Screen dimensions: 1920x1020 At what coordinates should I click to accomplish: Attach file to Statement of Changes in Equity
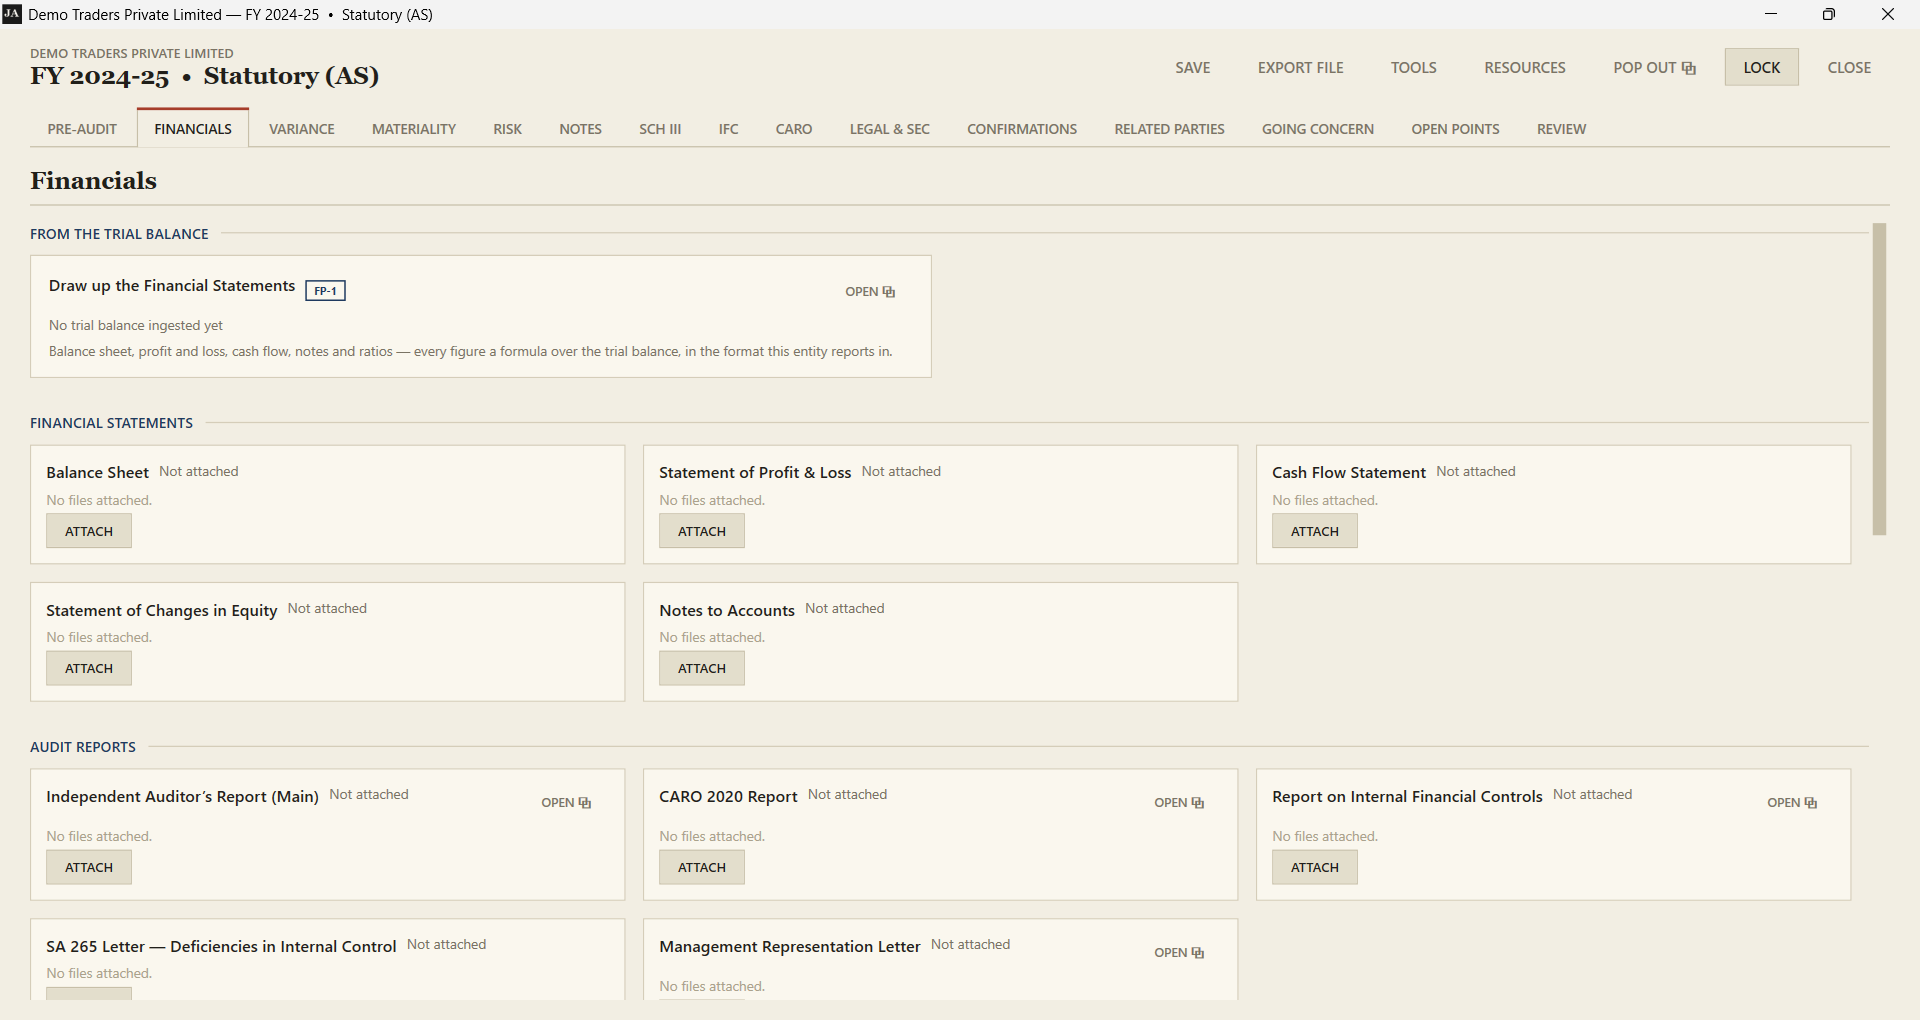tap(89, 668)
